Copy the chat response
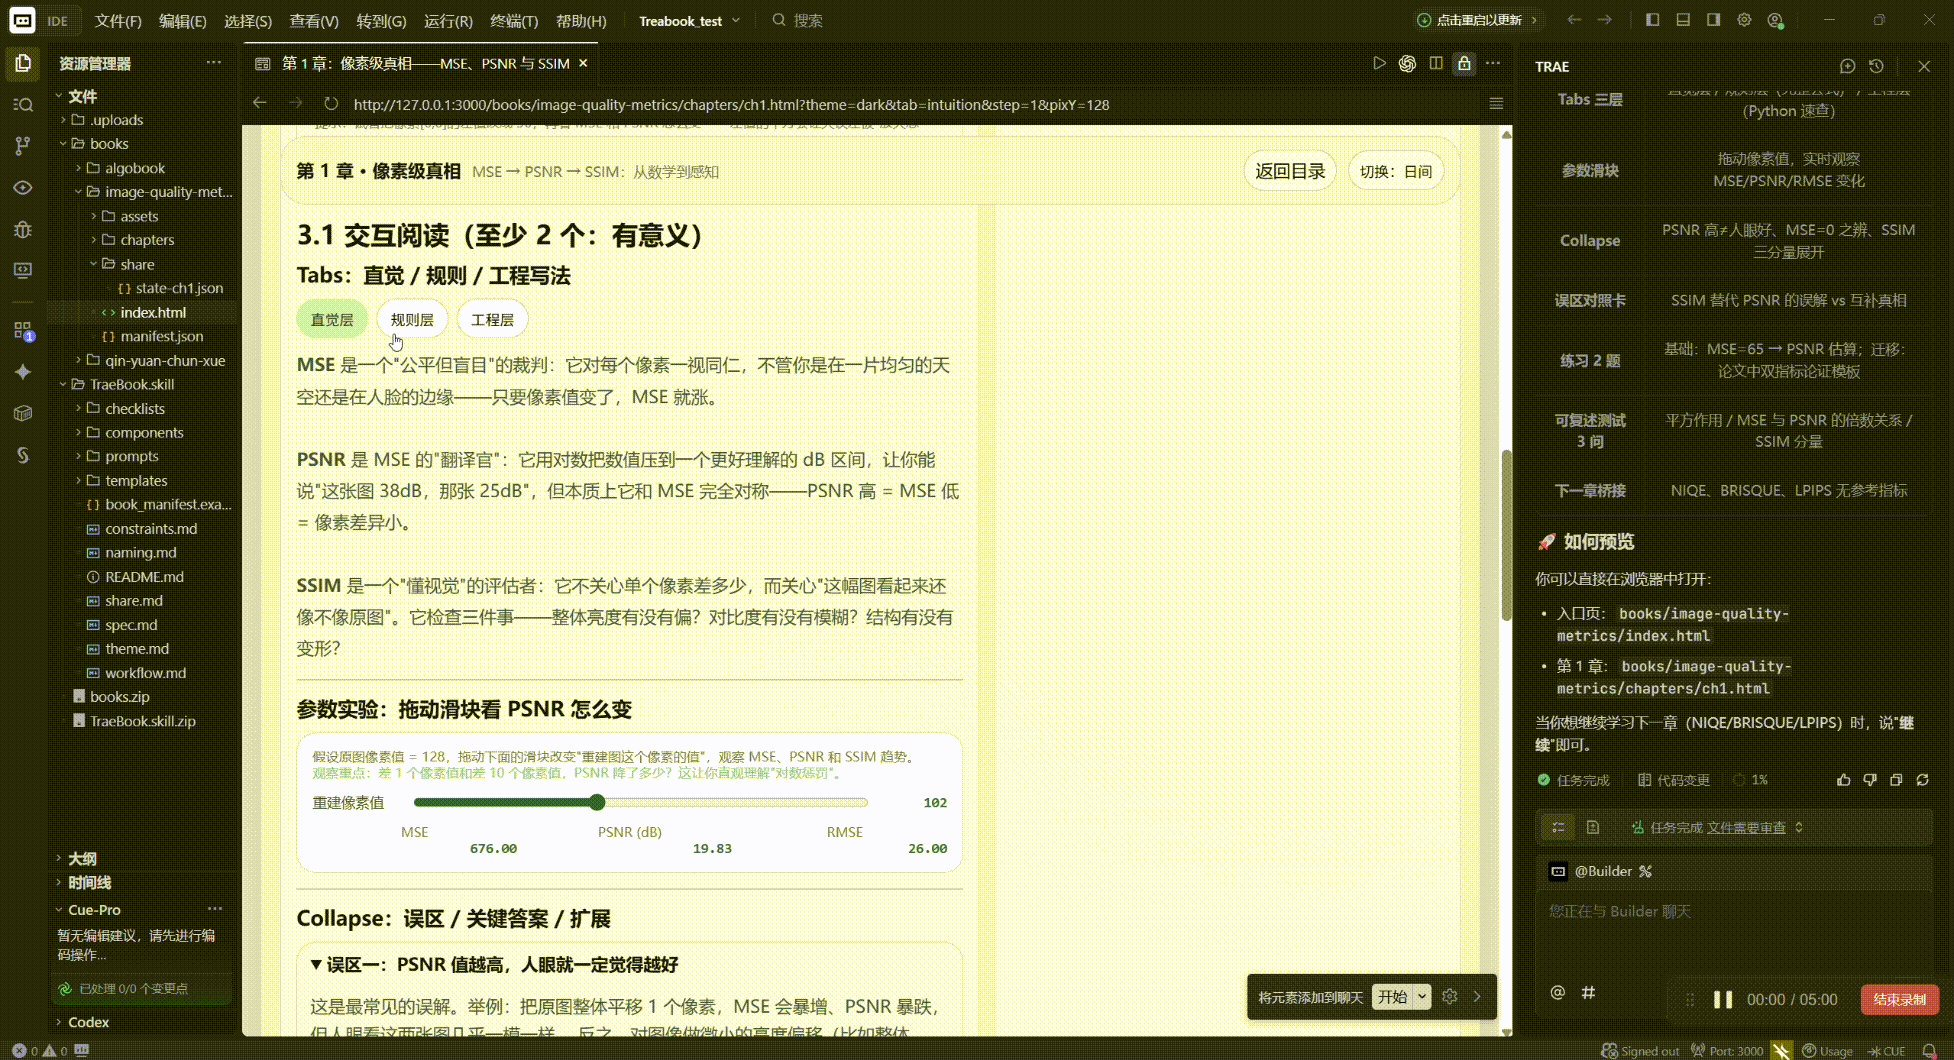Image resolution: width=1954 pixels, height=1060 pixels. pyautogui.click(x=1896, y=780)
